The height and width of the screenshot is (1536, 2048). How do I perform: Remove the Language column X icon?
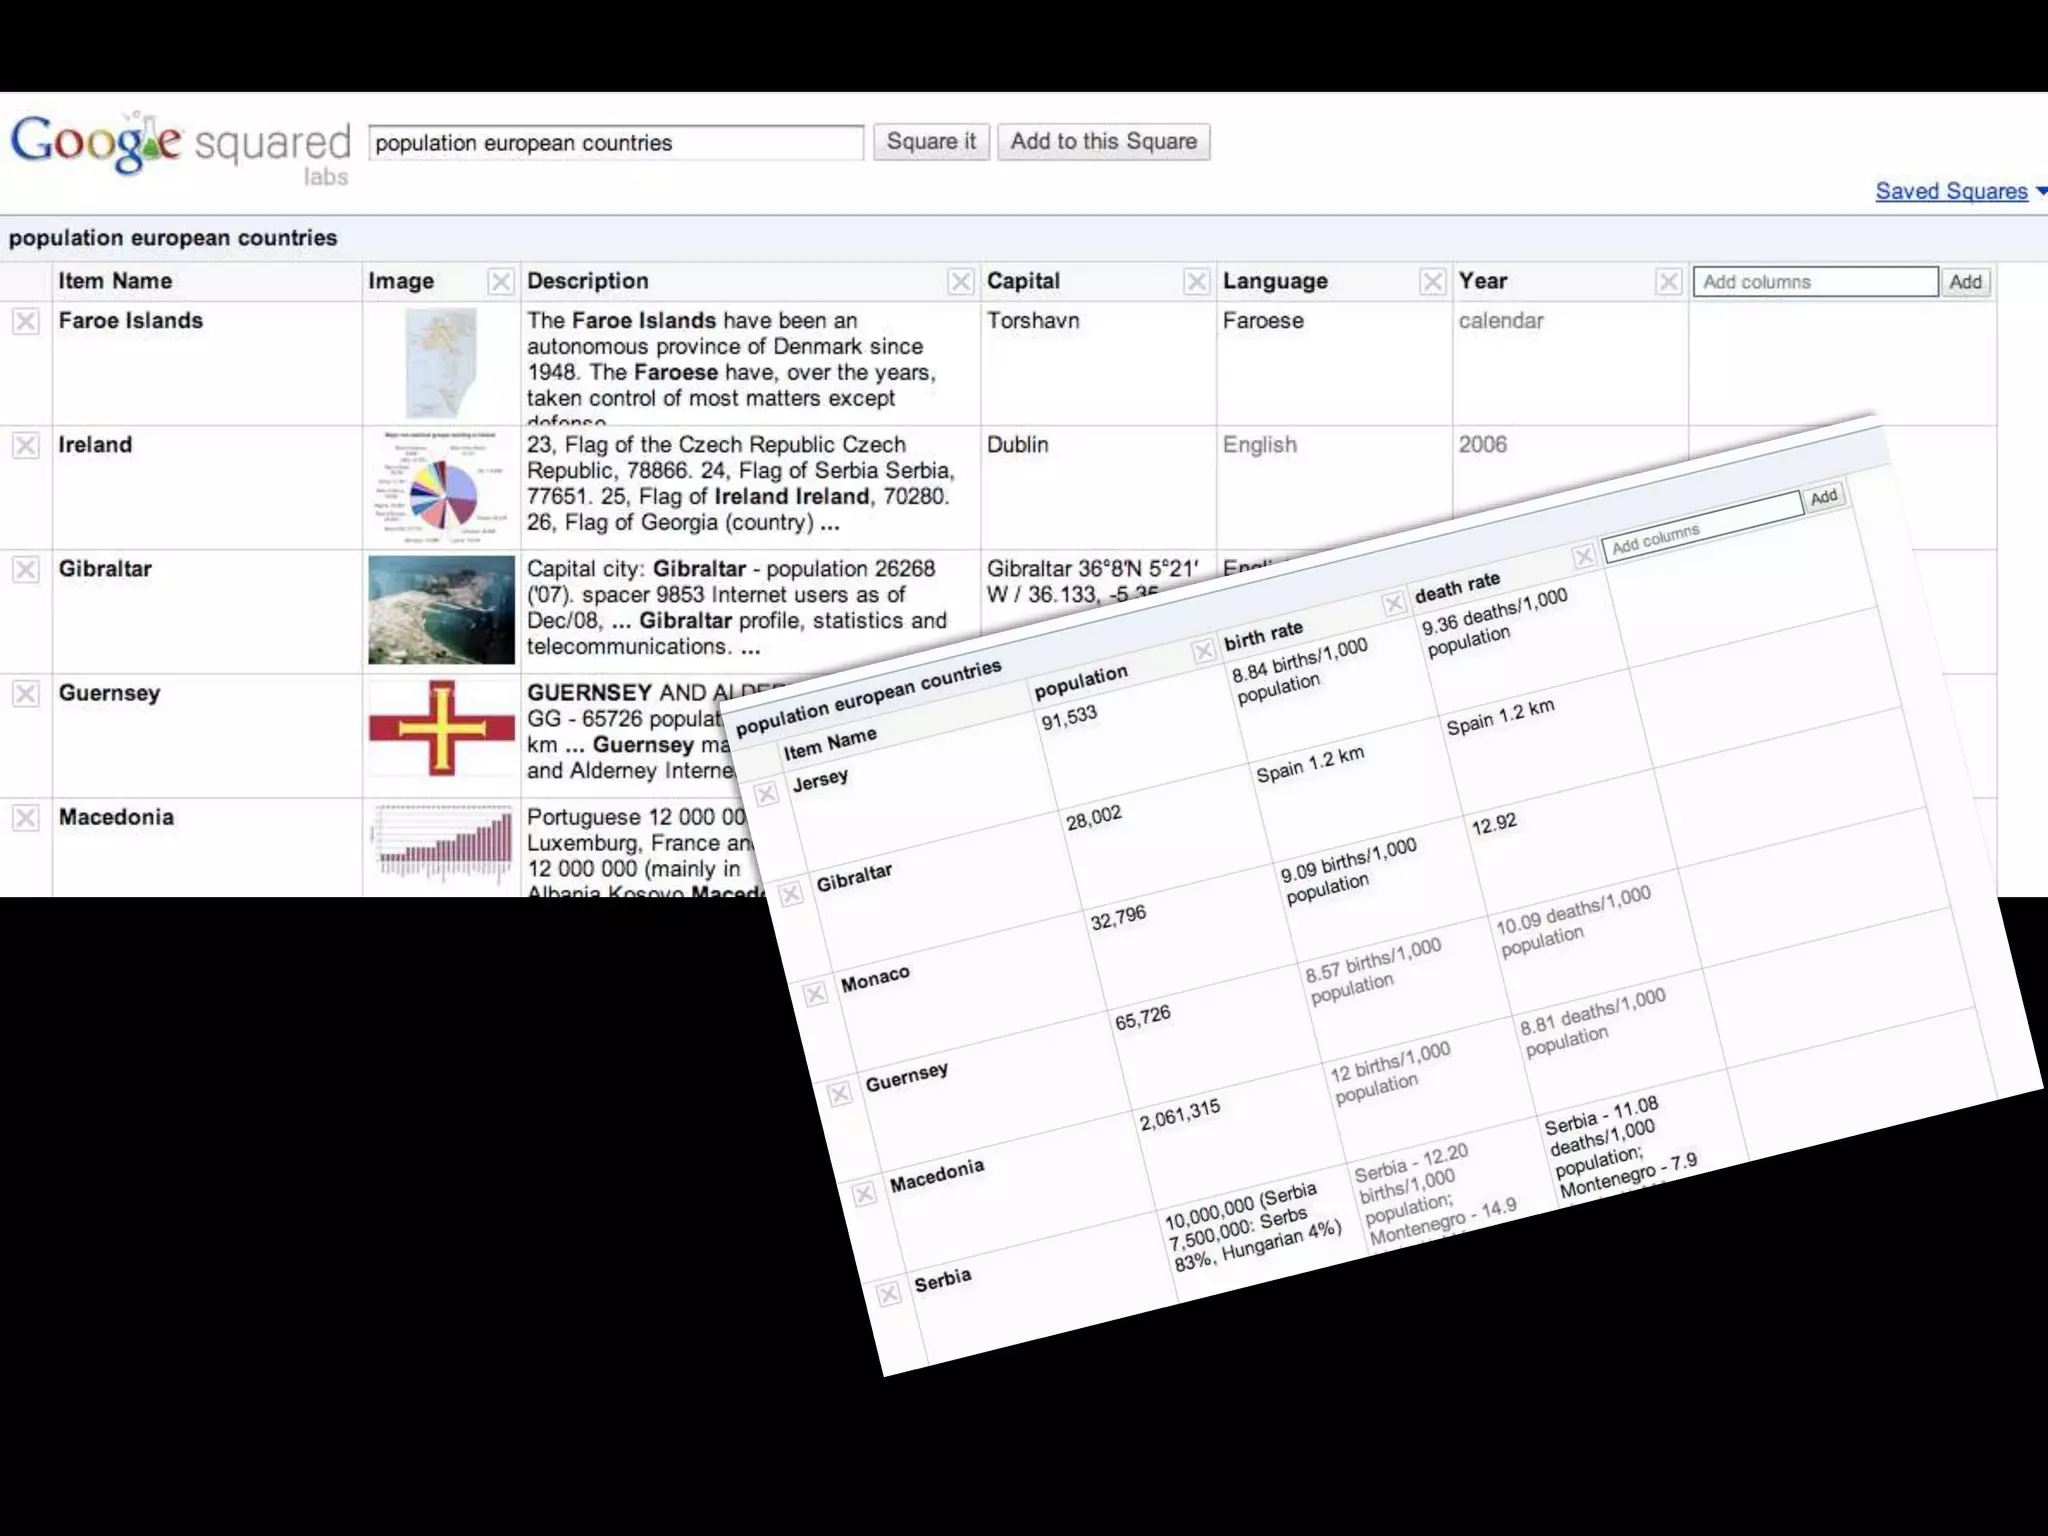[1432, 282]
